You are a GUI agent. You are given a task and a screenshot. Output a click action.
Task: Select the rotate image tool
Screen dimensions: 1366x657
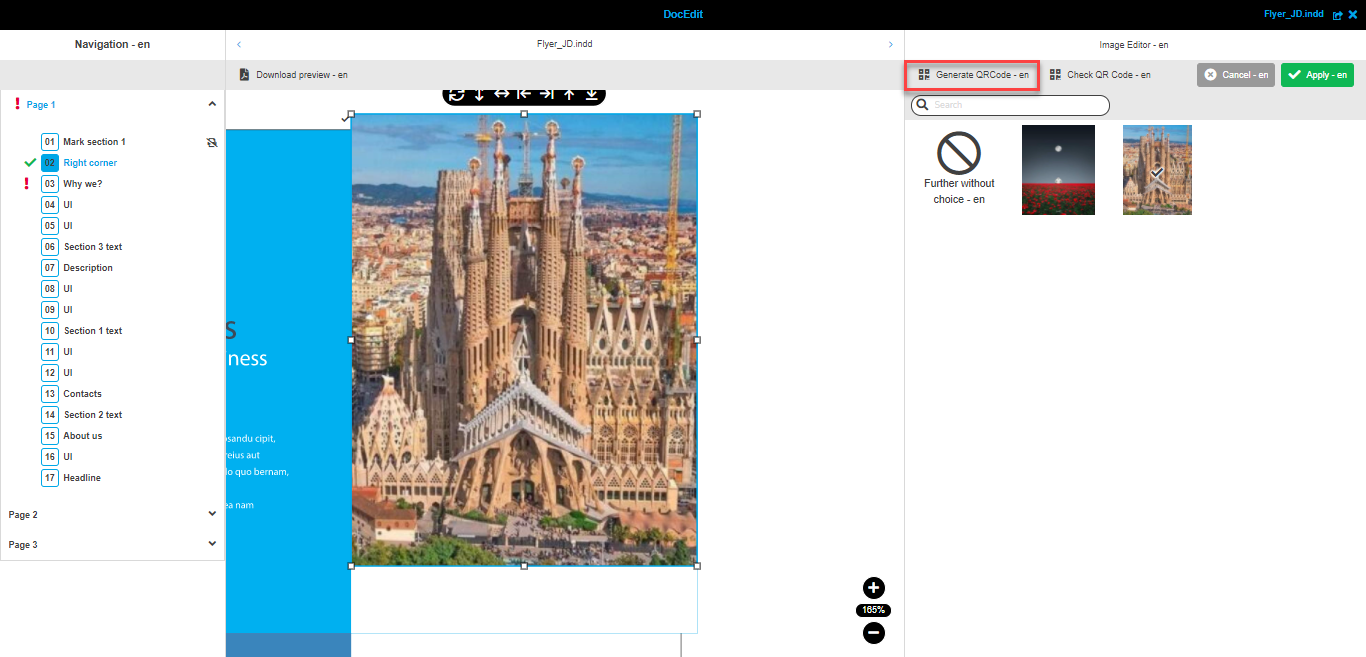click(x=457, y=95)
